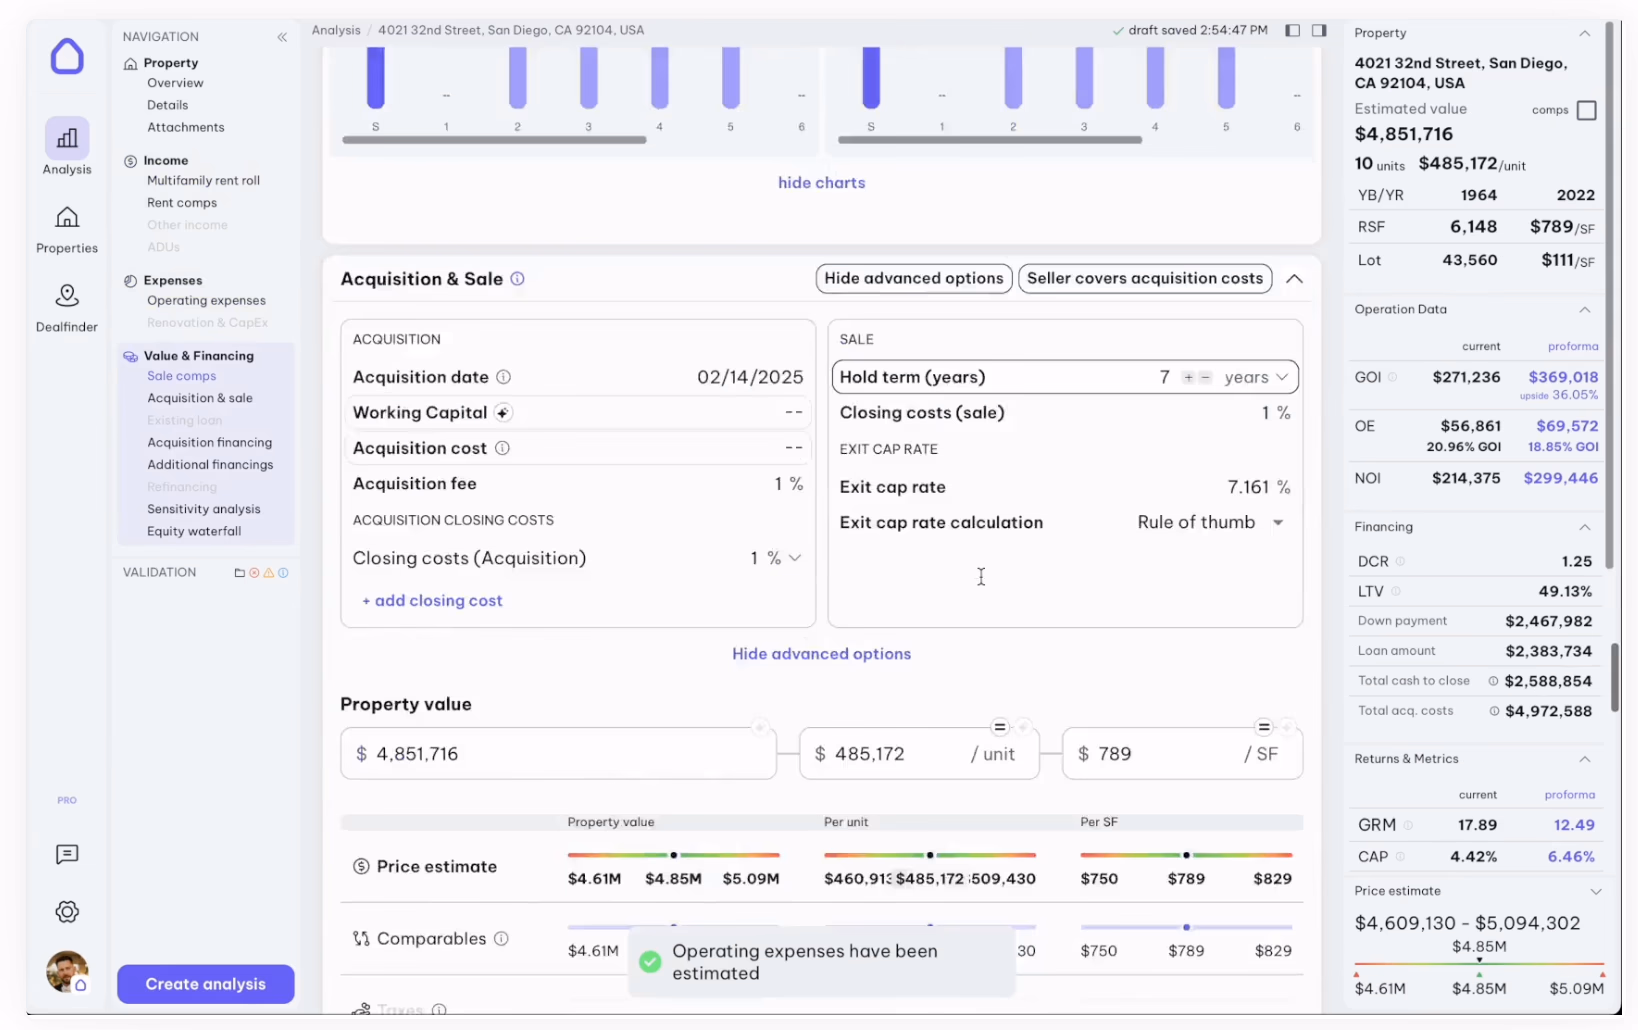Increase hold term with the plus stepper
1638x1030 pixels.
[x=1188, y=377]
